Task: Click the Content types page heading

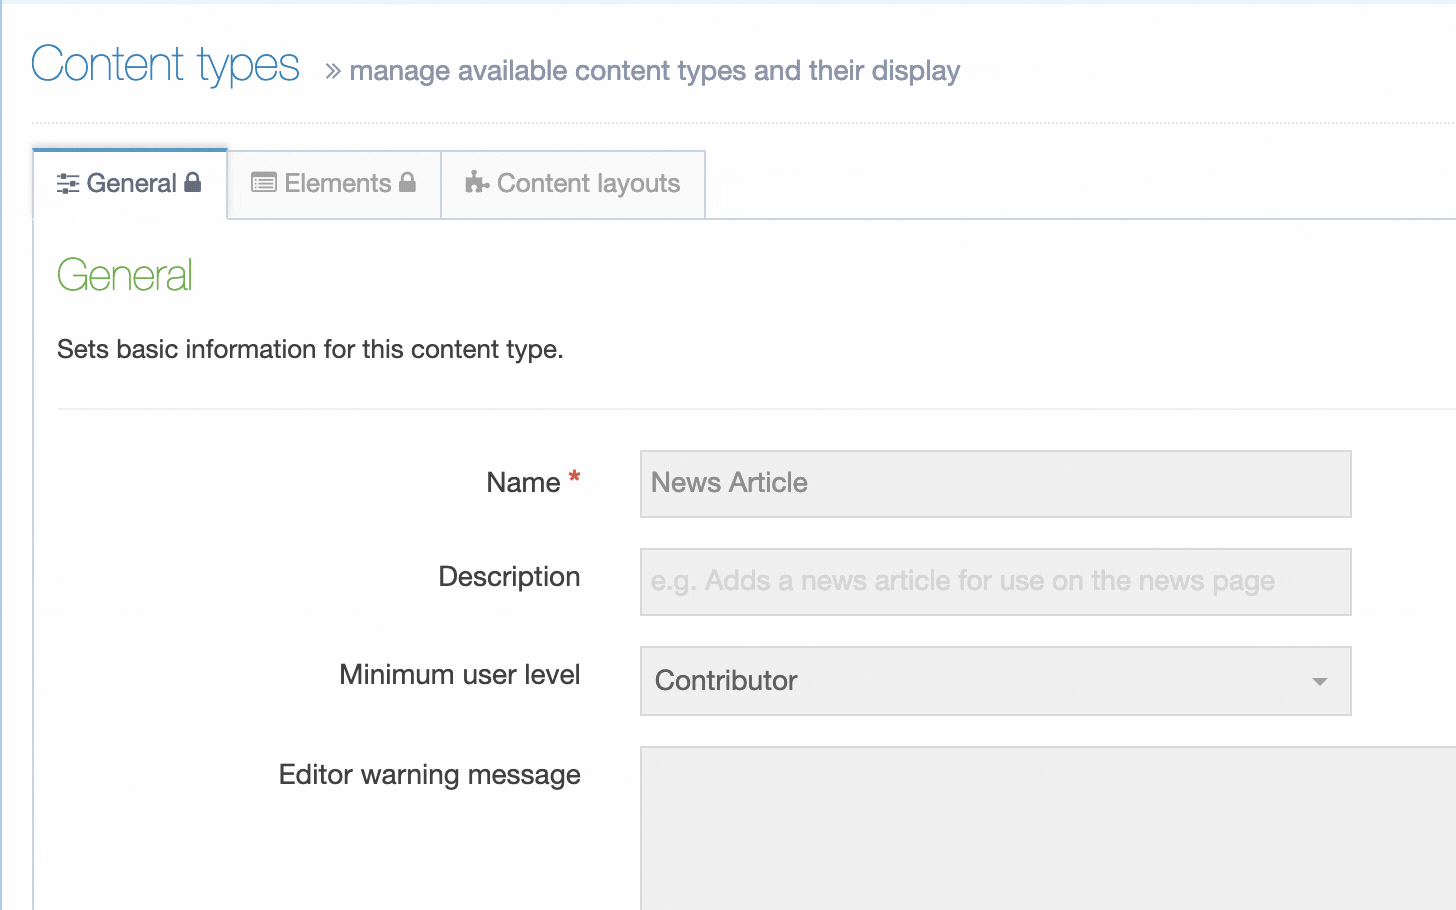Action: 165,65
